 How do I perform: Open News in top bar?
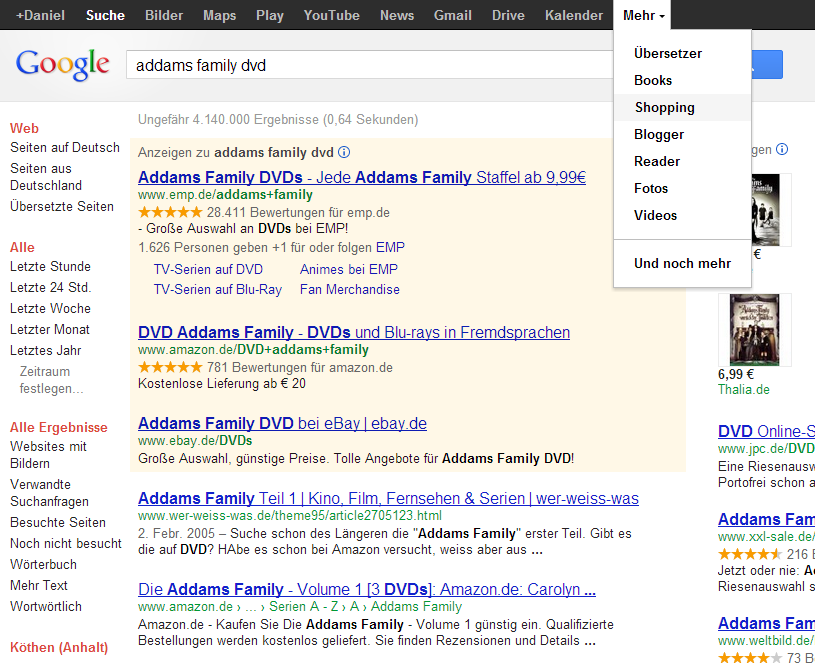click(x=397, y=16)
